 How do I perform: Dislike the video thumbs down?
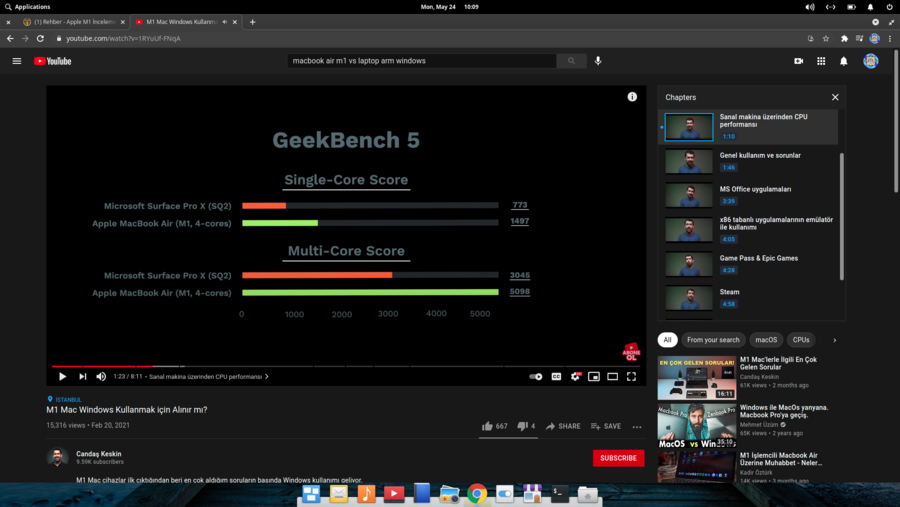pyautogui.click(x=526, y=426)
